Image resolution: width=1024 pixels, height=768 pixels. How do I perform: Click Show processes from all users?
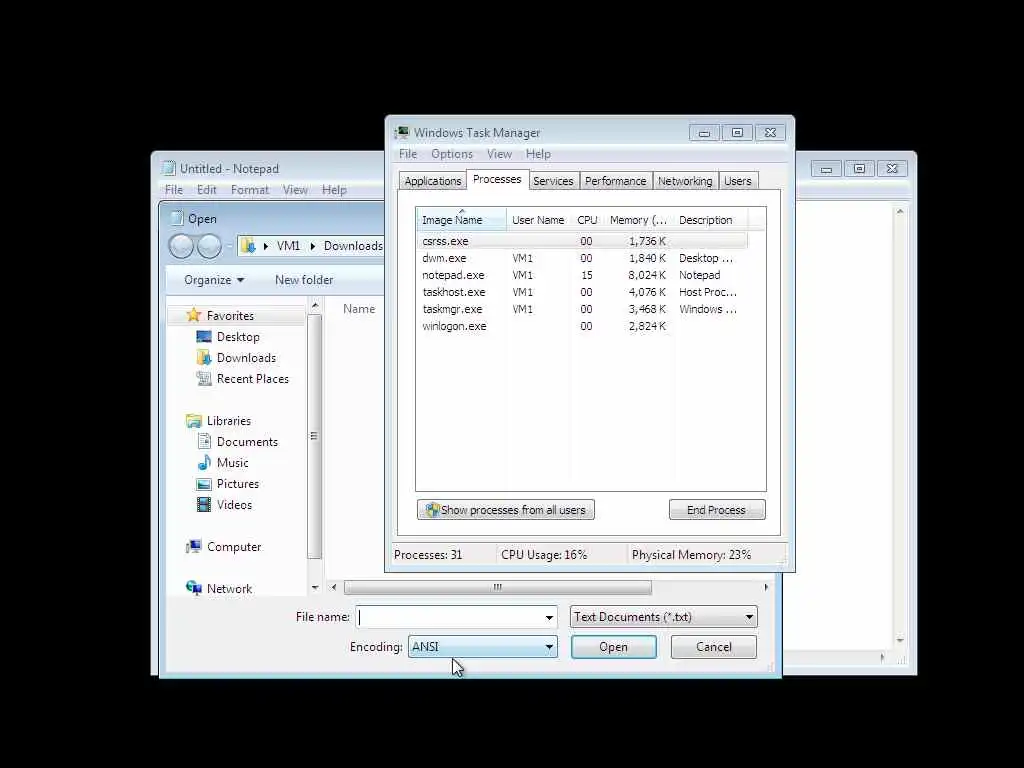click(x=505, y=510)
